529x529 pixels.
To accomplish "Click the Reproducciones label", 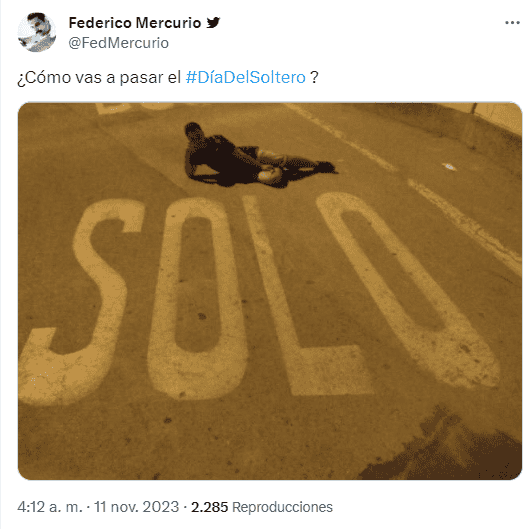I will pyautogui.click(x=282, y=507).
